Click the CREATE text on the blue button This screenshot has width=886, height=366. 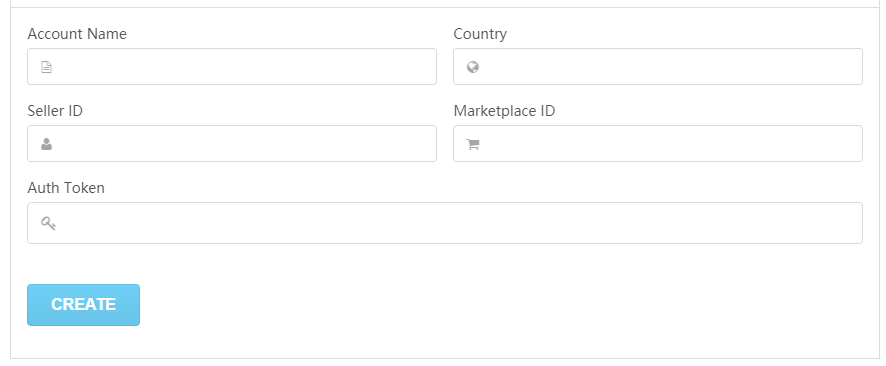click(x=84, y=304)
